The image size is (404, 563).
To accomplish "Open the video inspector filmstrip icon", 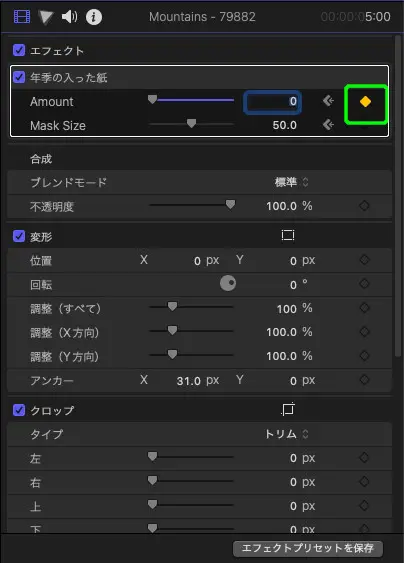I will [x=22, y=17].
